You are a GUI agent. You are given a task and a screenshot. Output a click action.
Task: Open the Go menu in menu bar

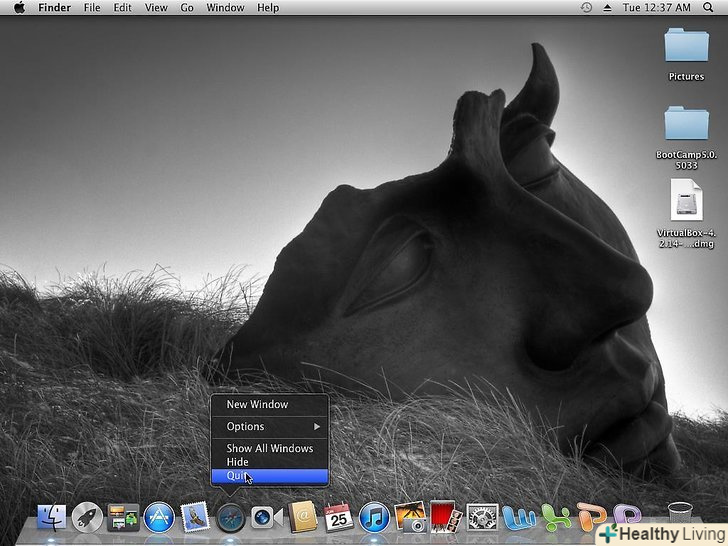point(187,8)
